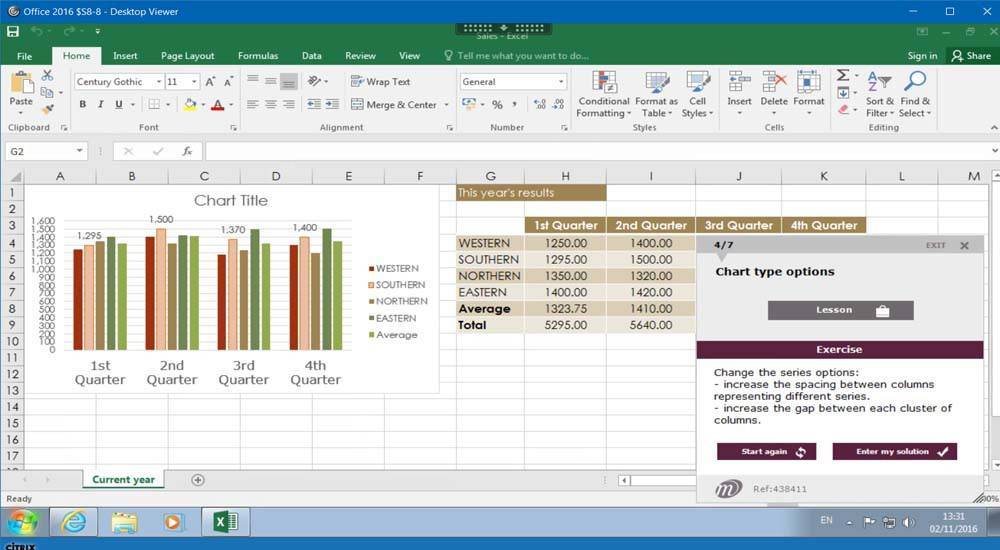Screen dimensions: 1000x550
Task: Add a sheet with the plus icon
Action: pyautogui.click(x=198, y=480)
